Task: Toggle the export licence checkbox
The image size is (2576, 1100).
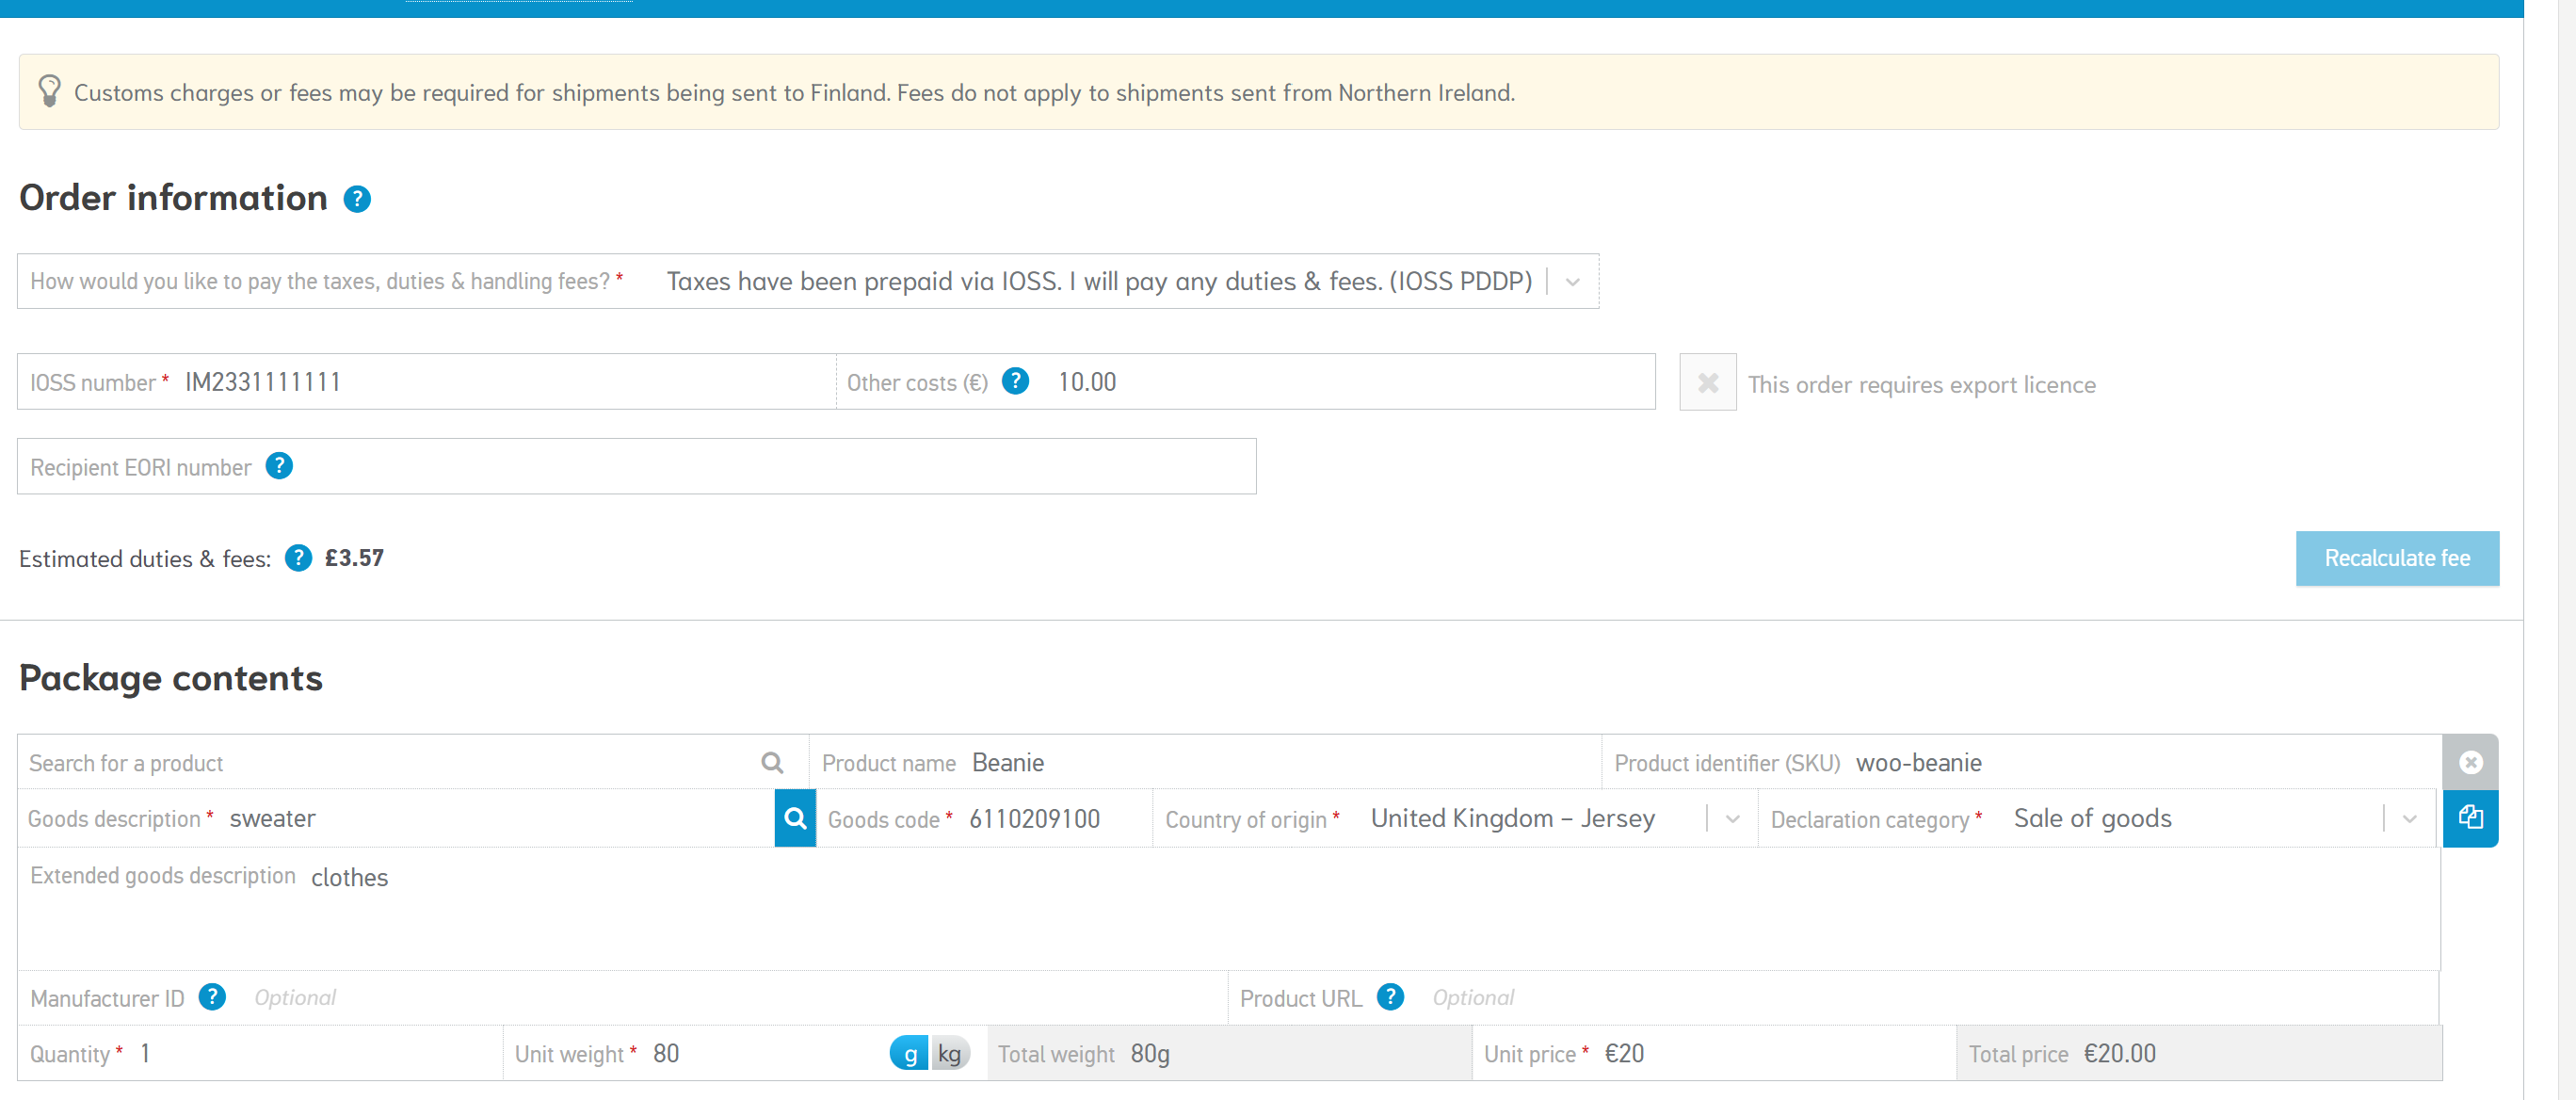Action: tap(1707, 383)
